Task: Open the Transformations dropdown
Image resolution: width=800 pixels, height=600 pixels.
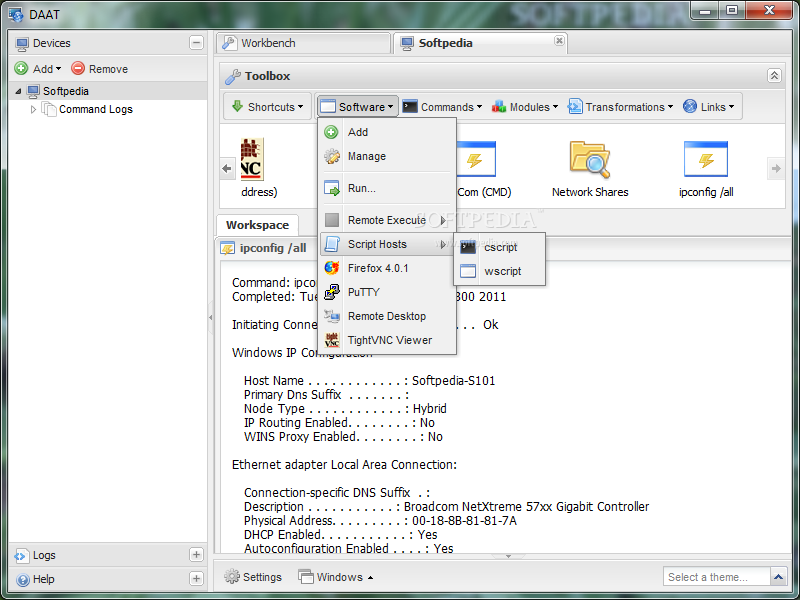Action: 620,107
